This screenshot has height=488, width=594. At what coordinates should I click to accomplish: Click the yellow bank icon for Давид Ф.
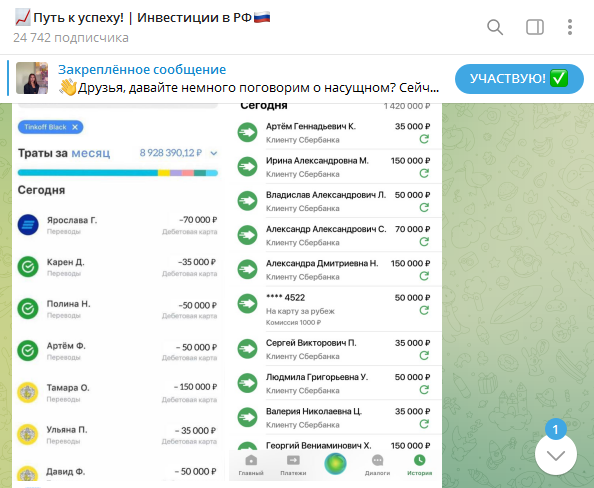tap(28, 474)
